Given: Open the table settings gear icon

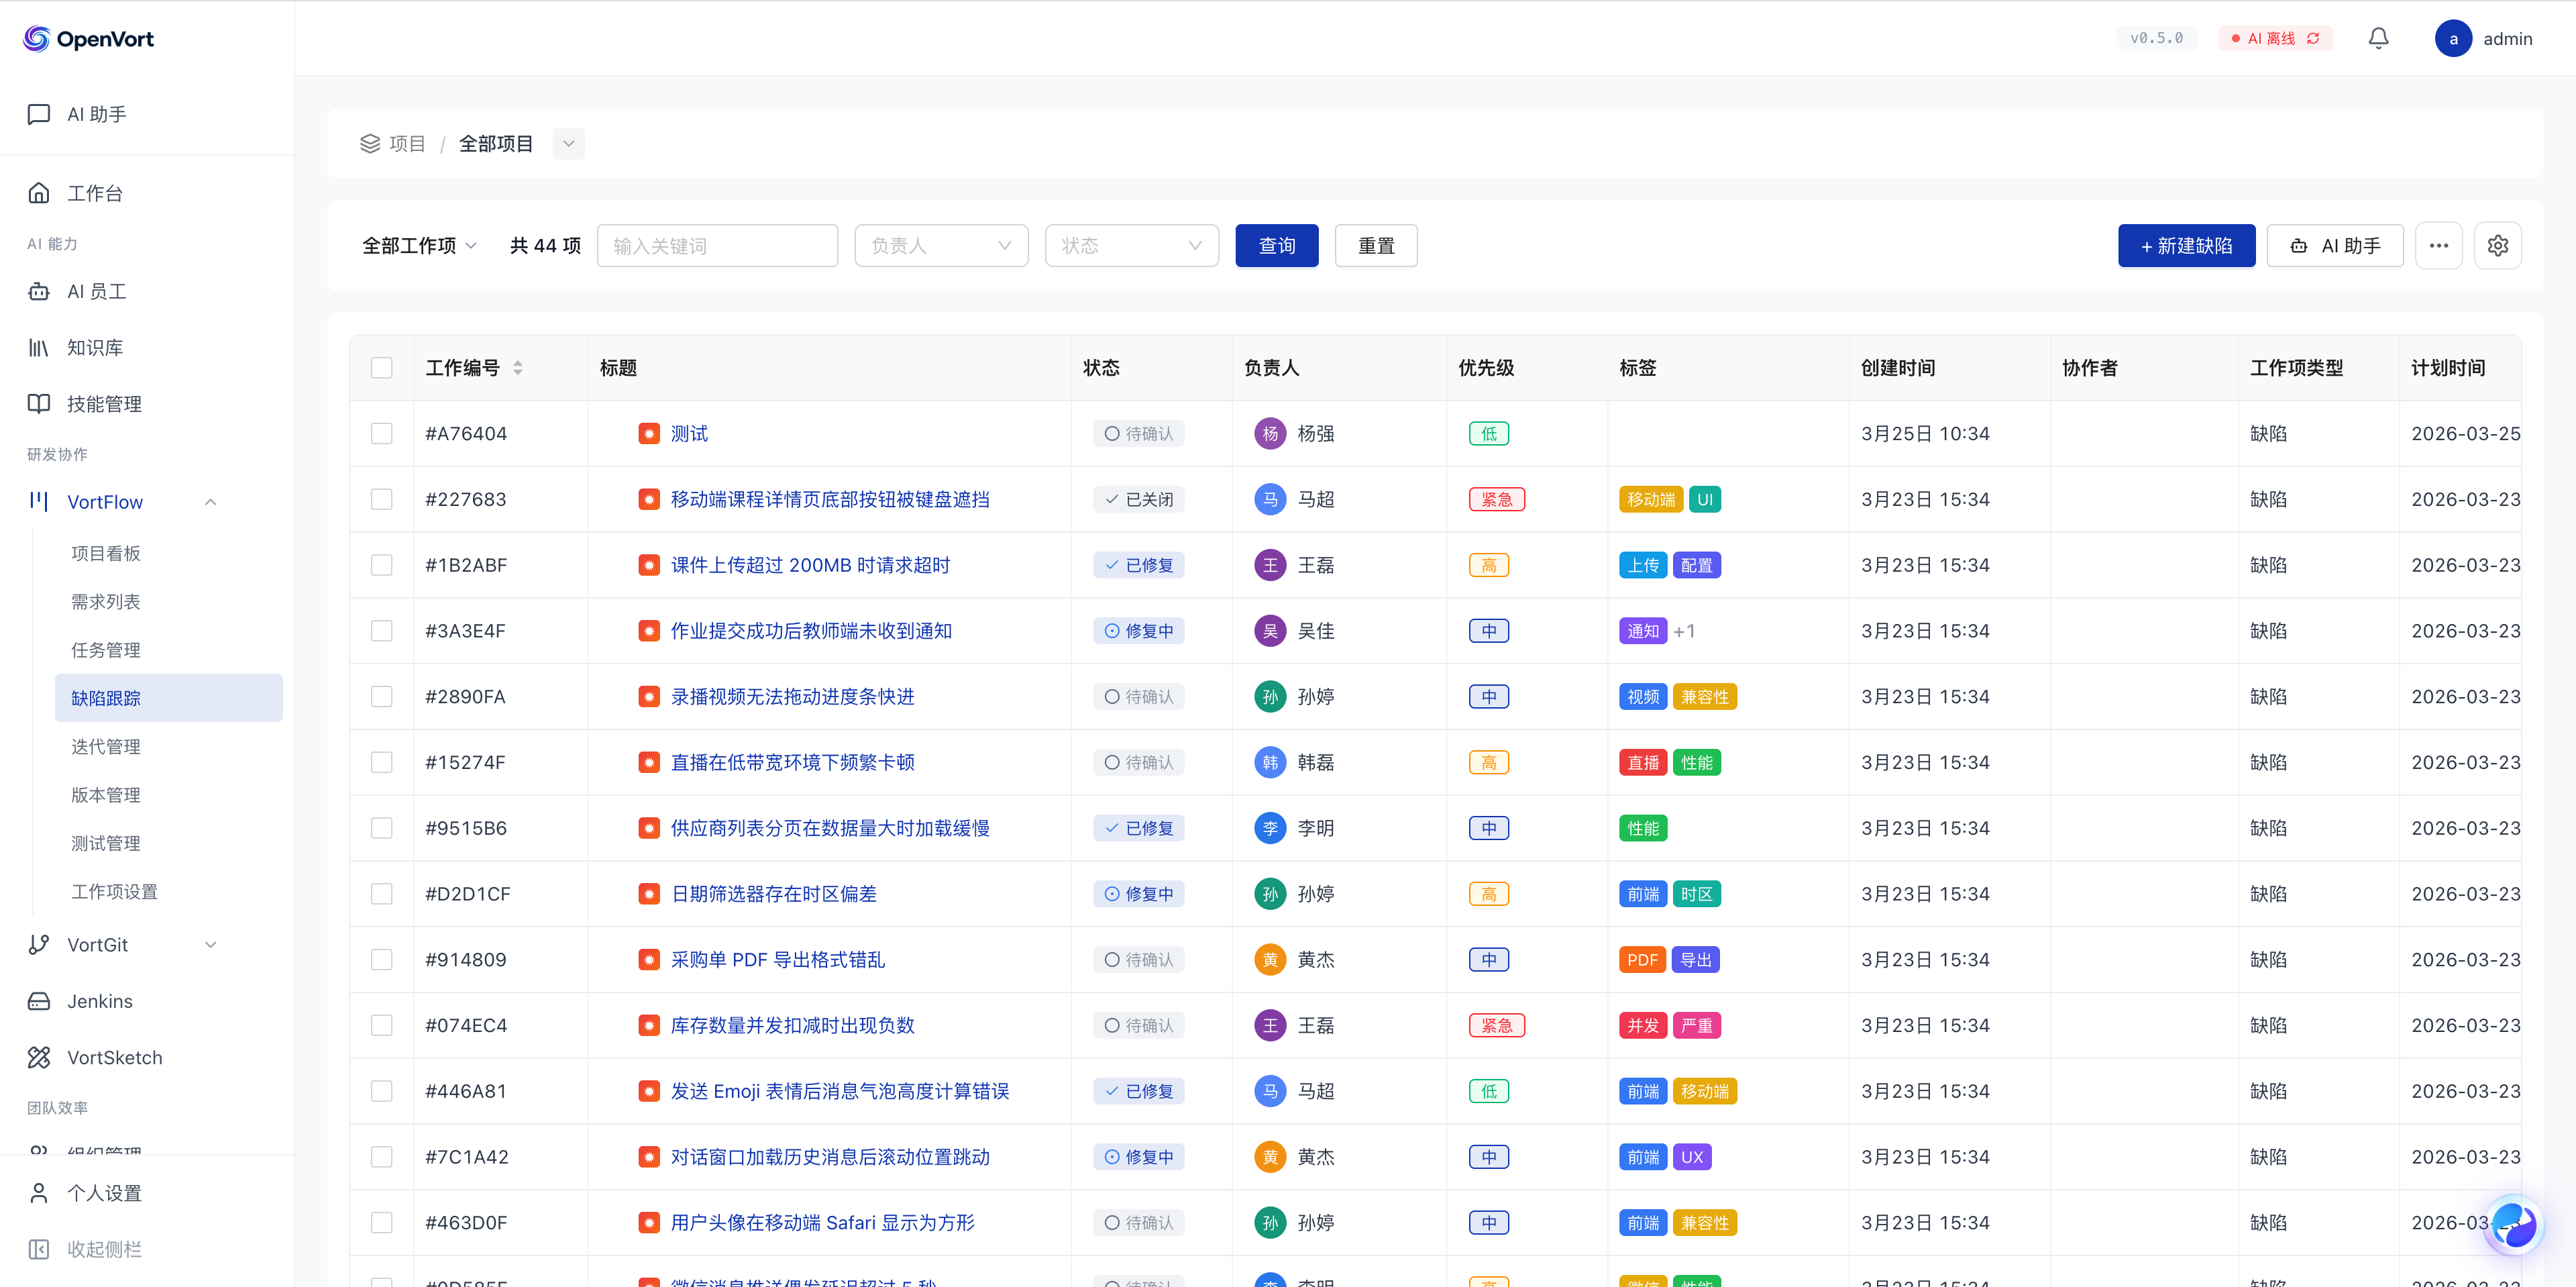Looking at the screenshot, I should click(x=2497, y=245).
